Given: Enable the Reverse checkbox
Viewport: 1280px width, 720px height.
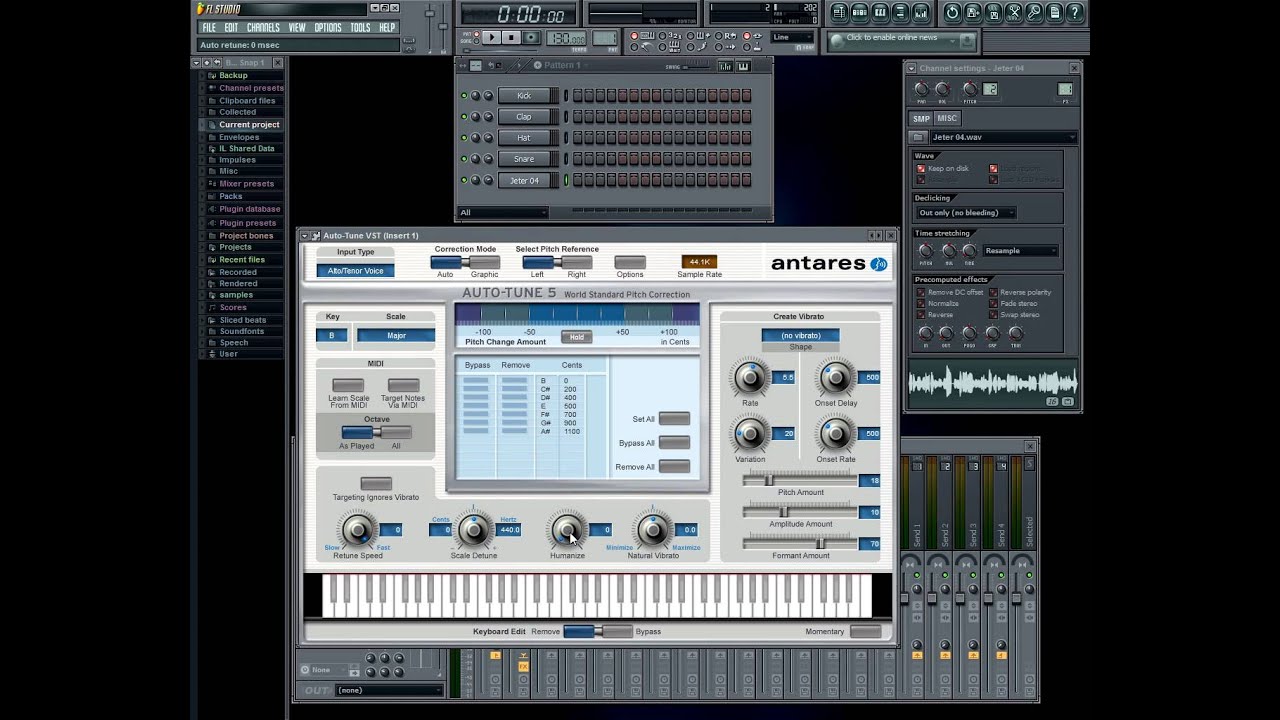Looking at the screenshot, I should click(921, 315).
